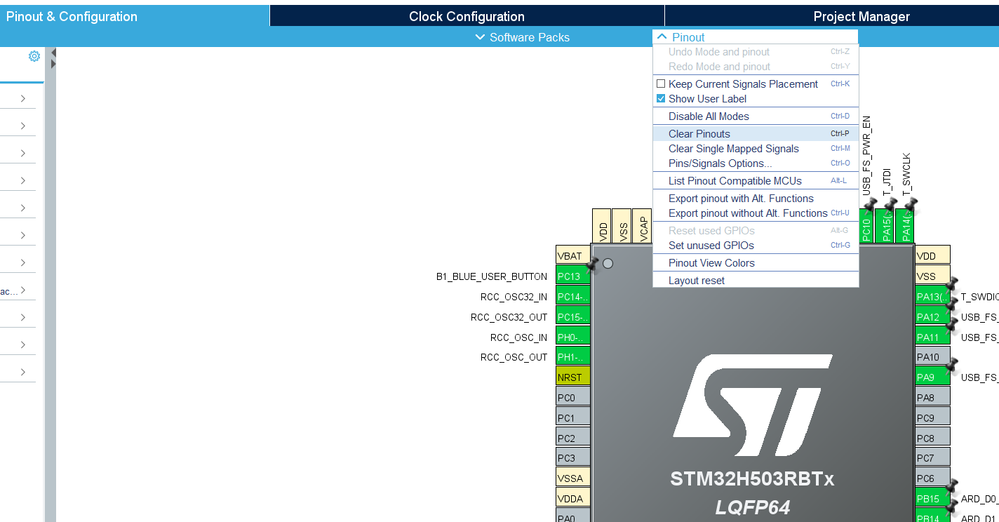The width and height of the screenshot is (999, 522).
Task: Select the PC1 pin
Action: click(x=573, y=418)
